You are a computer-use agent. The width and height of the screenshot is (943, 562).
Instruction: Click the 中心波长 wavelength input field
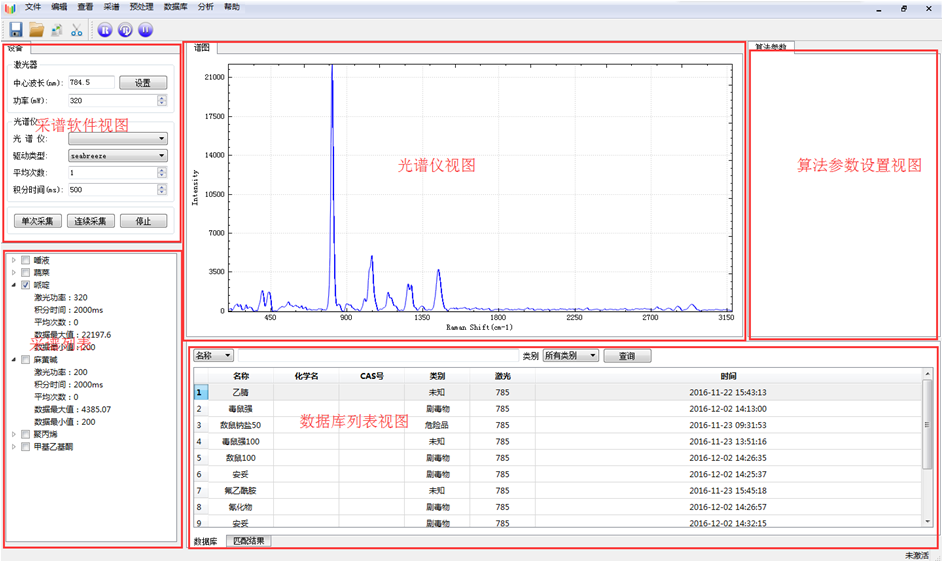click(91, 83)
